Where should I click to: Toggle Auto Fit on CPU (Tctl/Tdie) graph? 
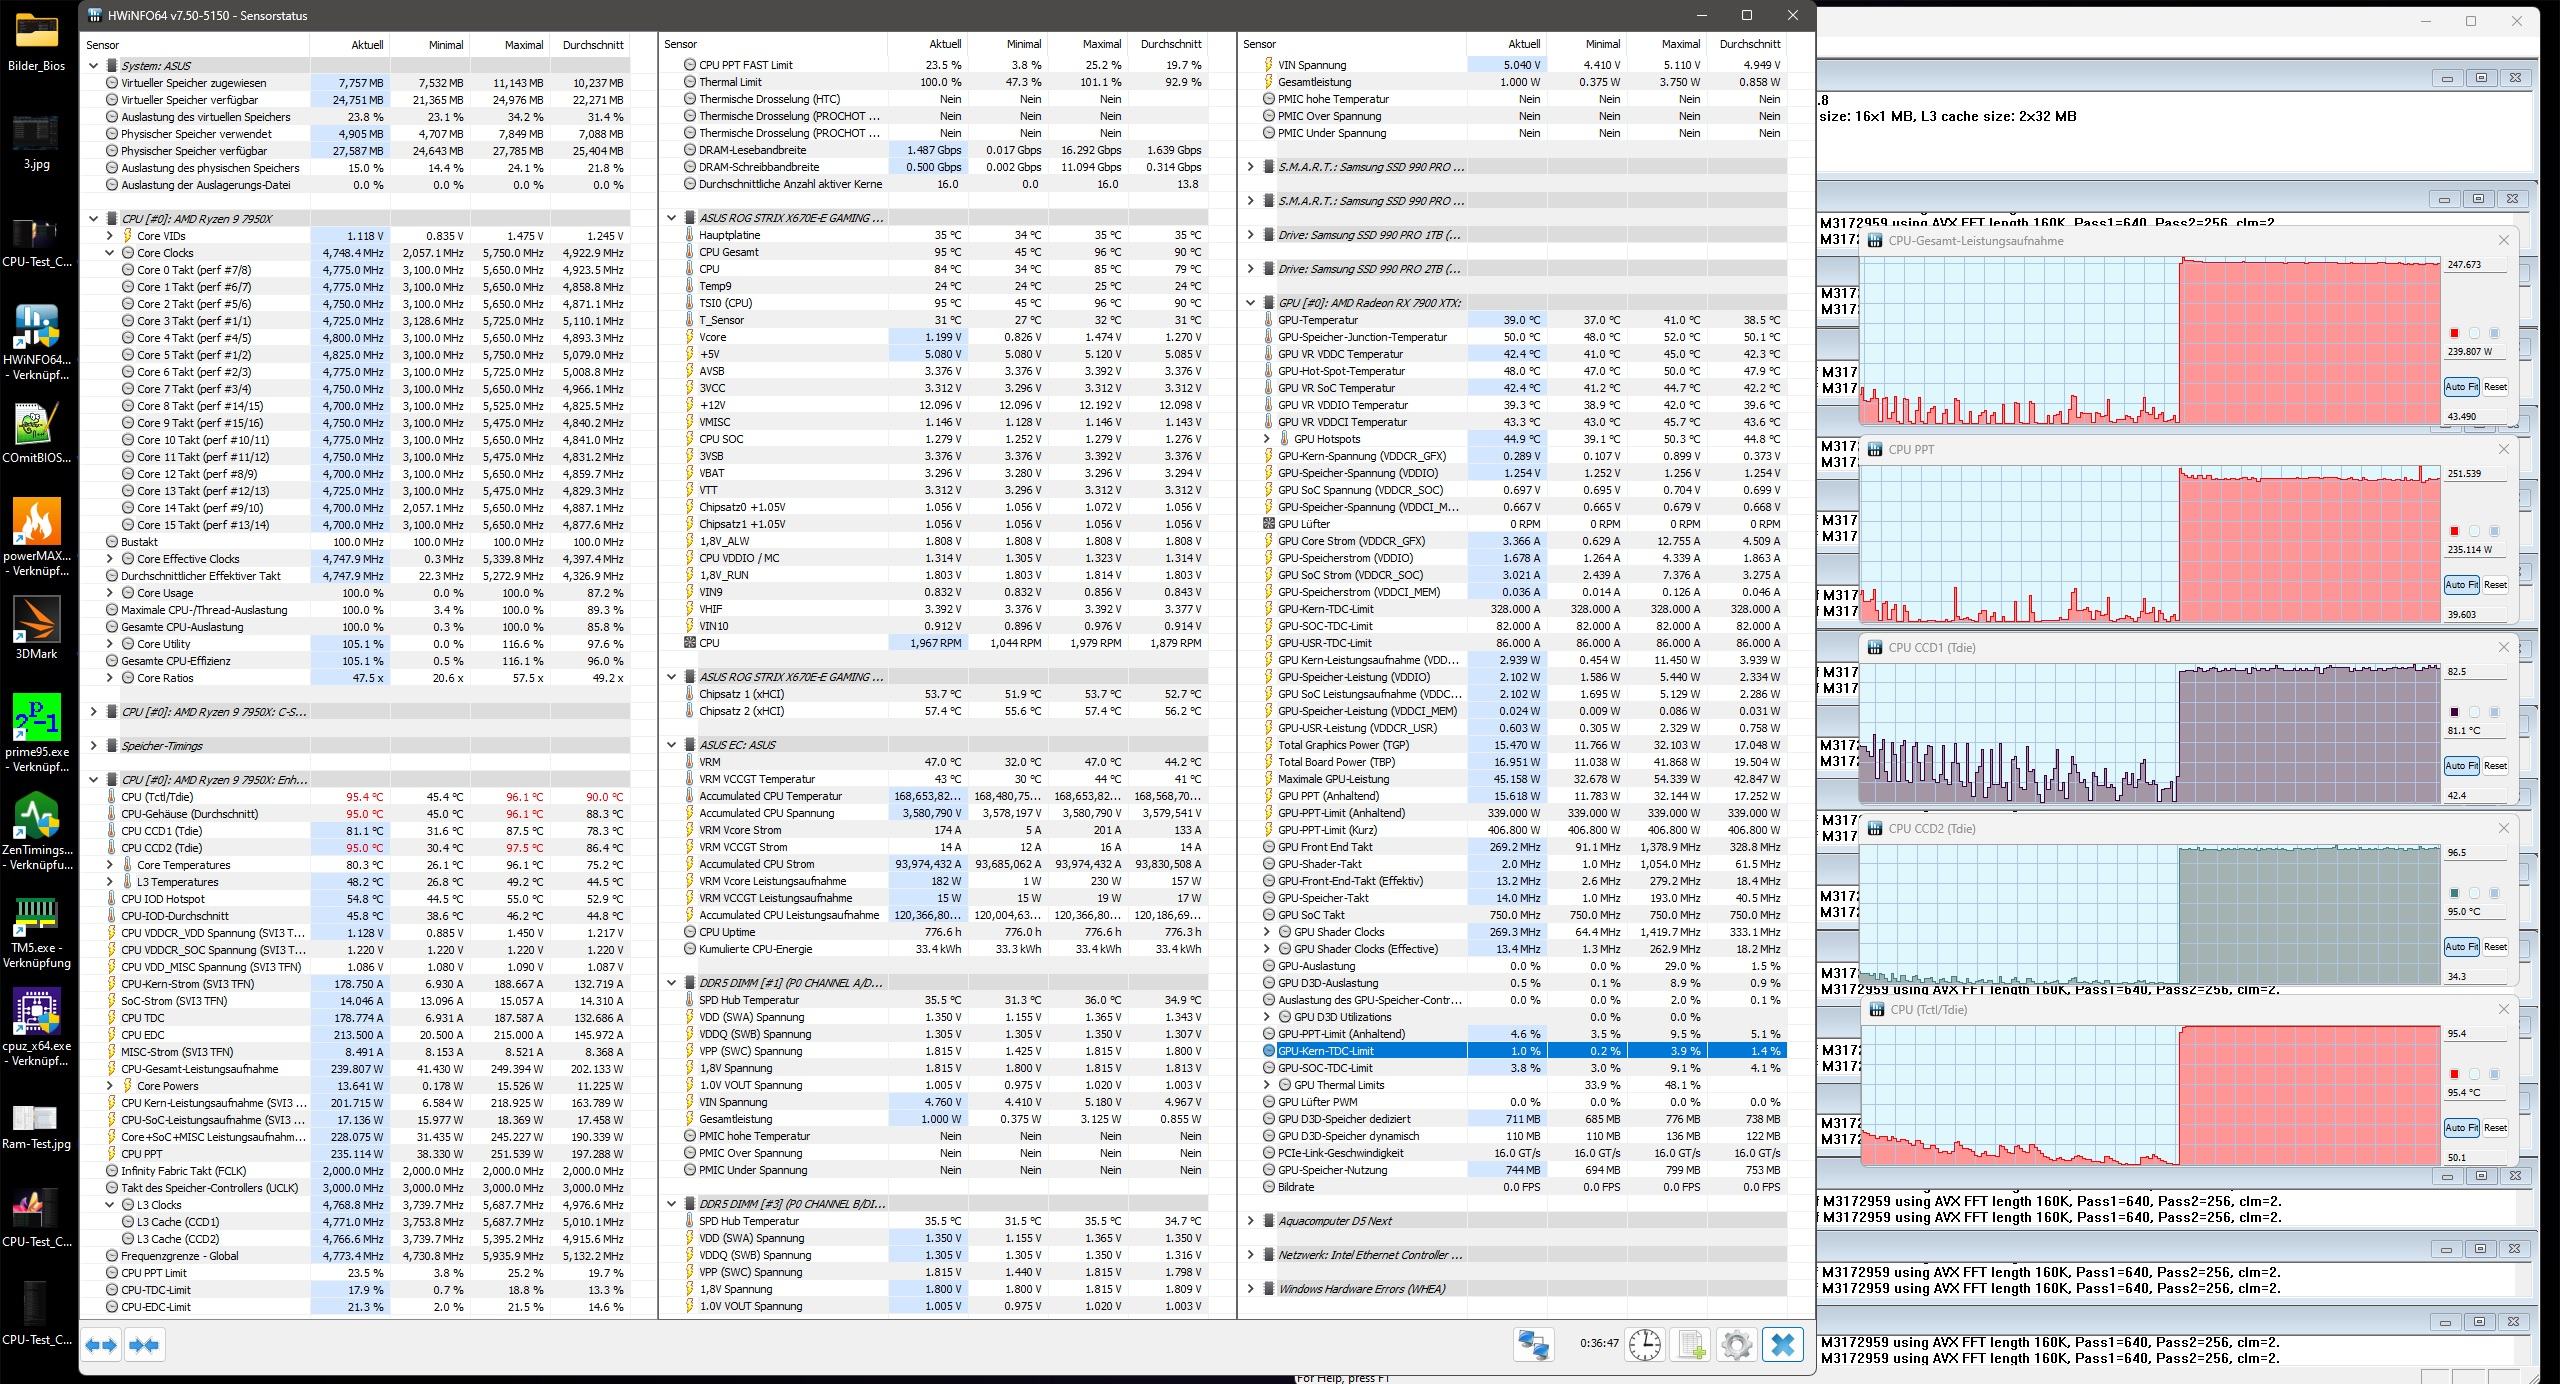pos(2461,1128)
